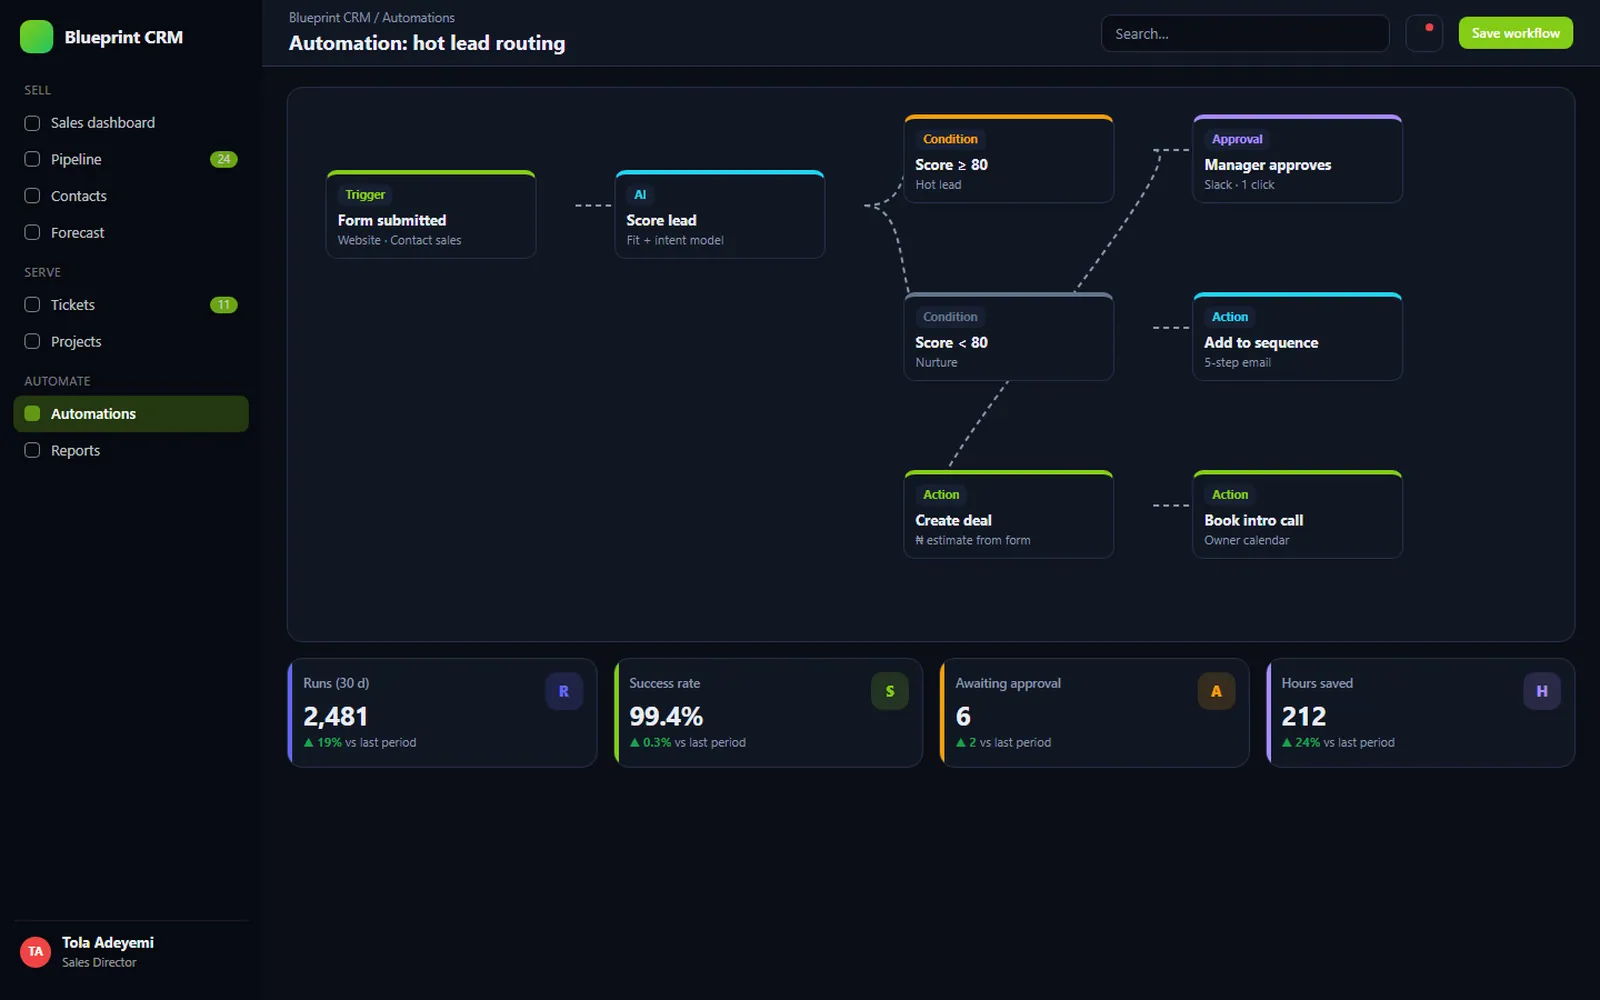Image resolution: width=1600 pixels, height=1000 pixels.
Task: Click the green Automations sidebar icon
Action: 32,414
